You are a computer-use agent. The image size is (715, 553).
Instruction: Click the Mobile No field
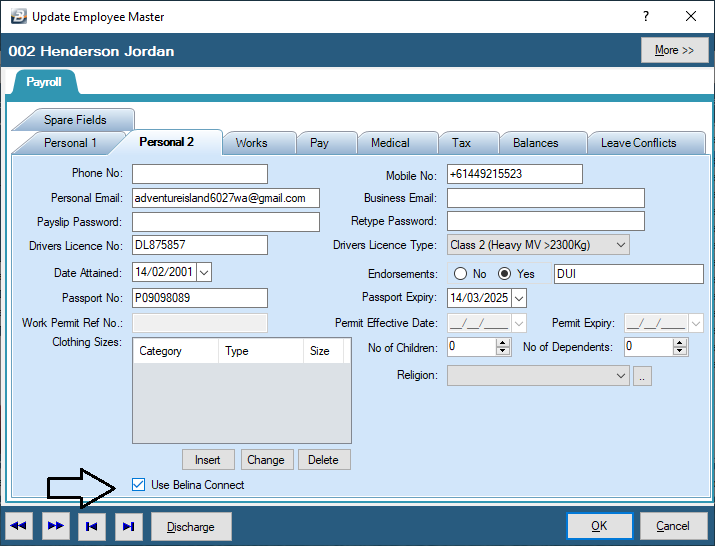coord(515,174)
